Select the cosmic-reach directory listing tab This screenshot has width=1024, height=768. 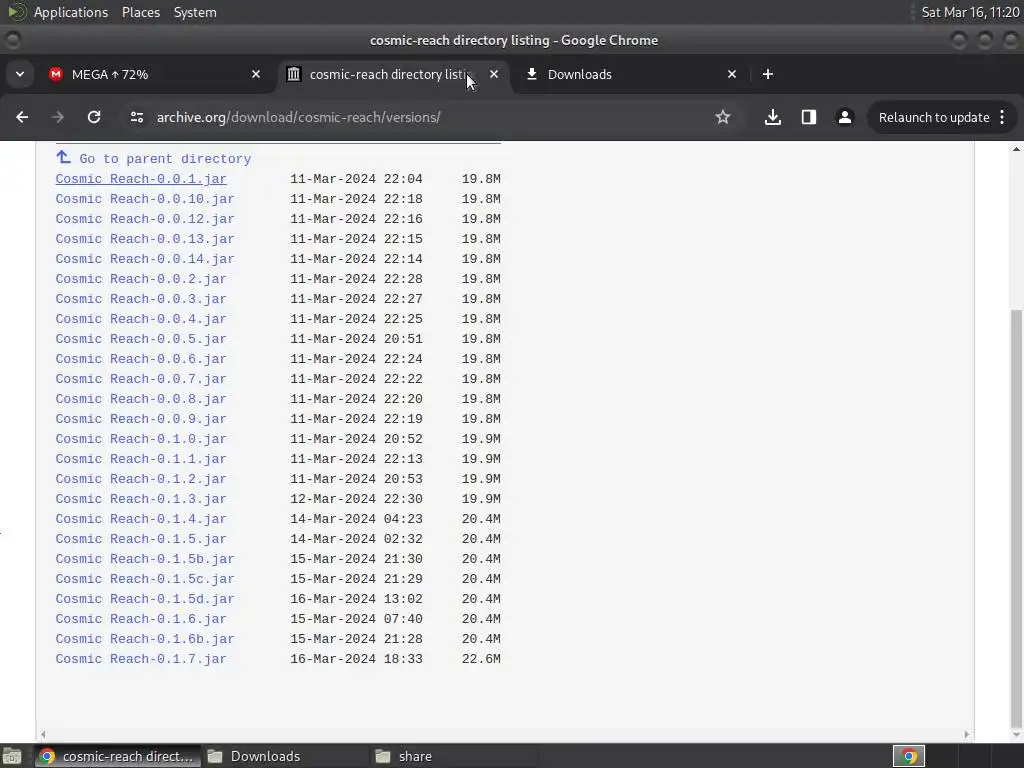[394, 74]
